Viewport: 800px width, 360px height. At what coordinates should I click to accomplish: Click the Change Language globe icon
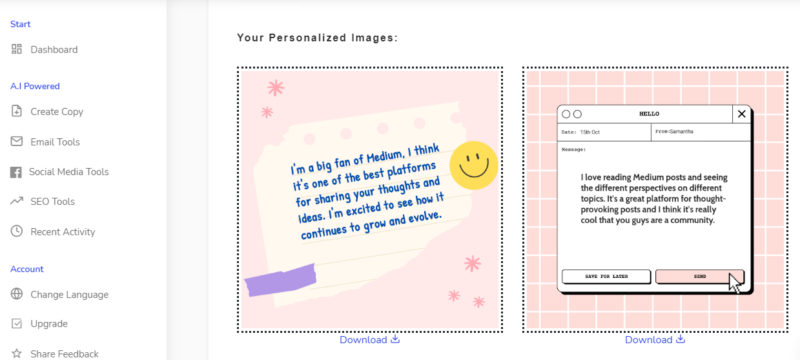[x=17, y=294]
